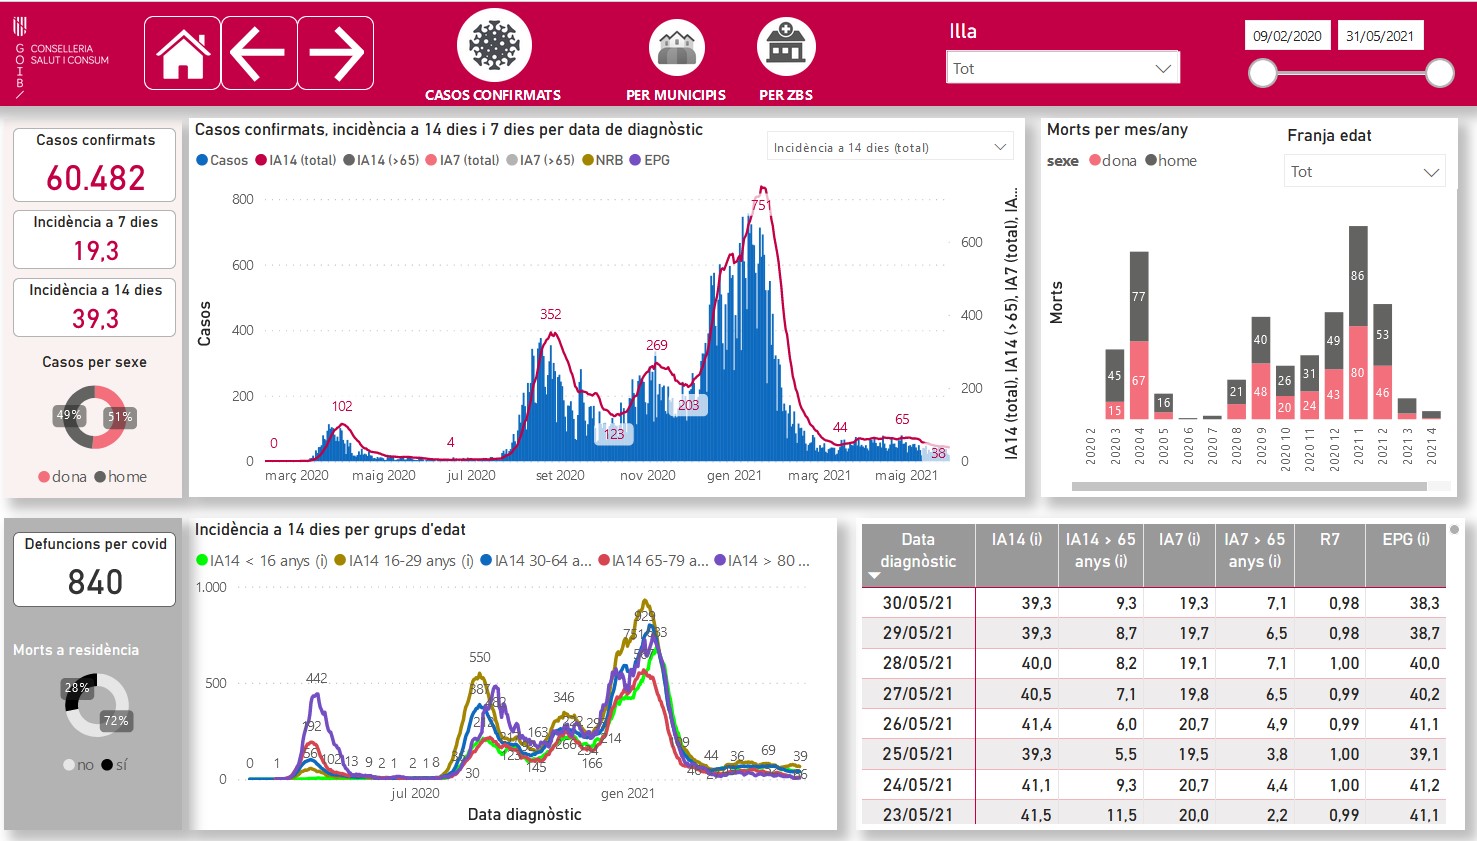This screenshot has height=841, width=1477.
Task: Go back using the left arrow icon
Action: (258, 53)
